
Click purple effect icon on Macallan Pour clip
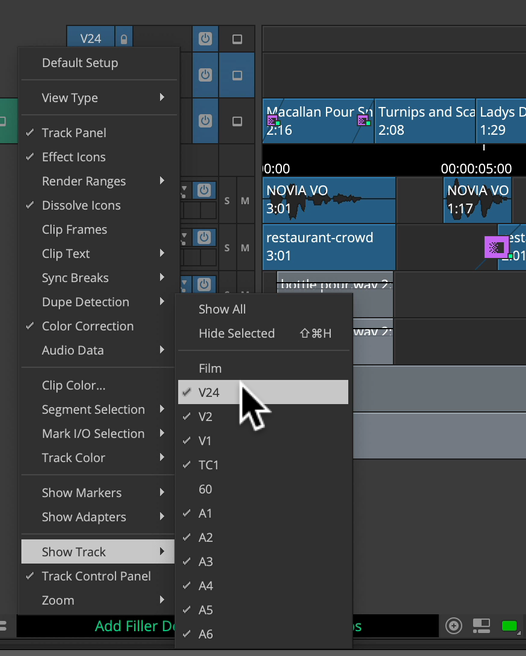point(273,121)
